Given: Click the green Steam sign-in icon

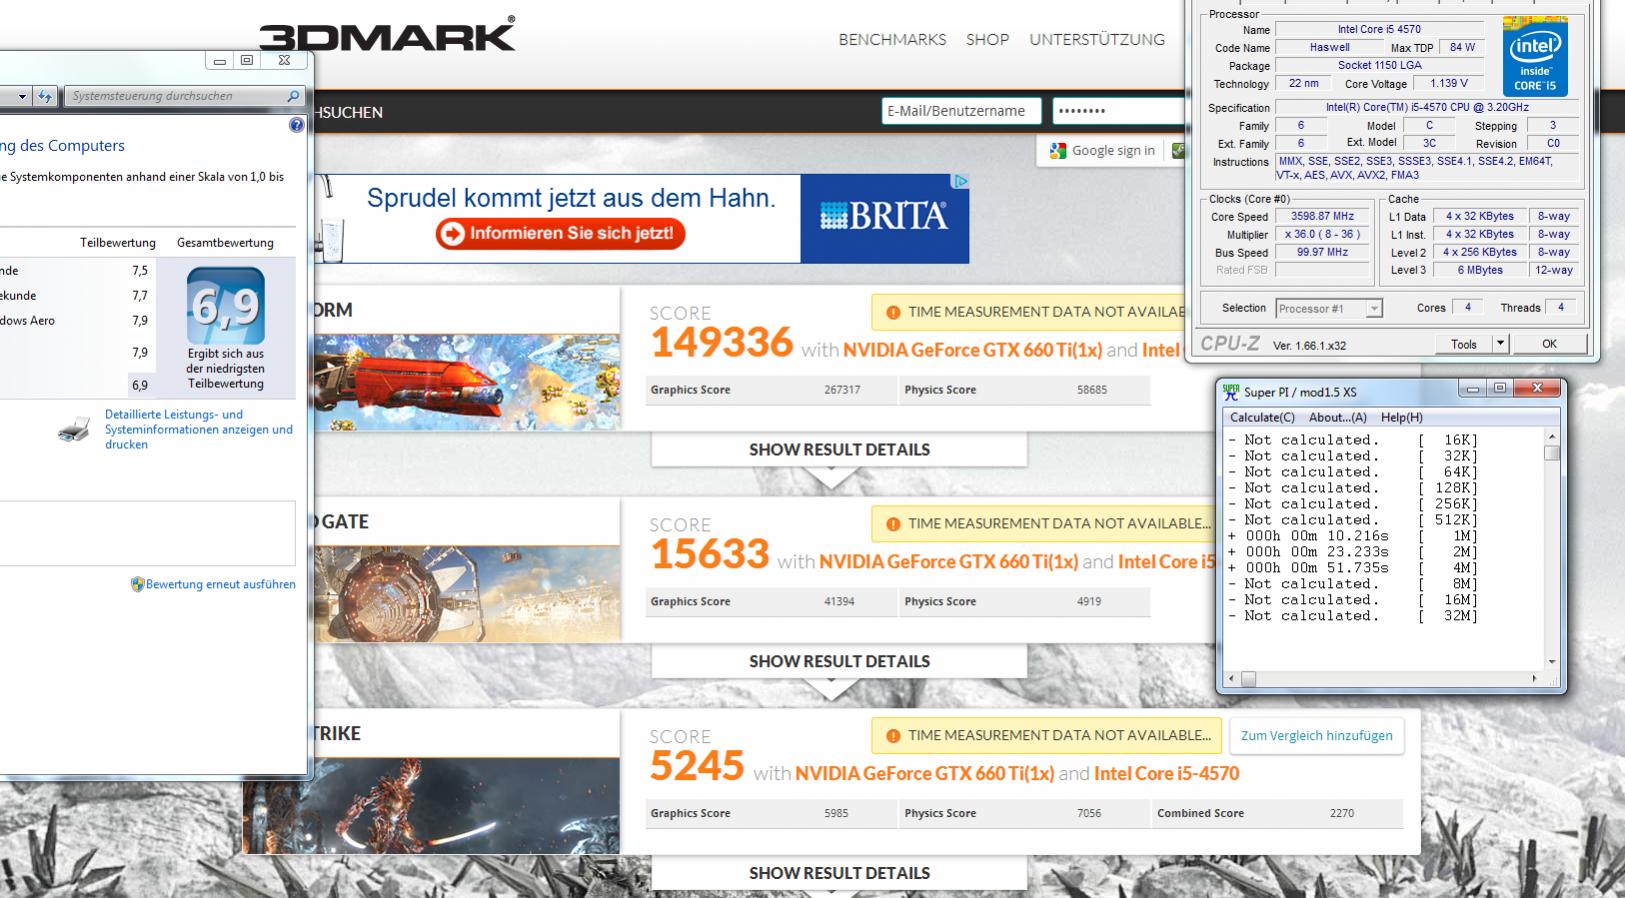Looking at the screenshot, I should pyautogui.click(x=1178, y=151).
